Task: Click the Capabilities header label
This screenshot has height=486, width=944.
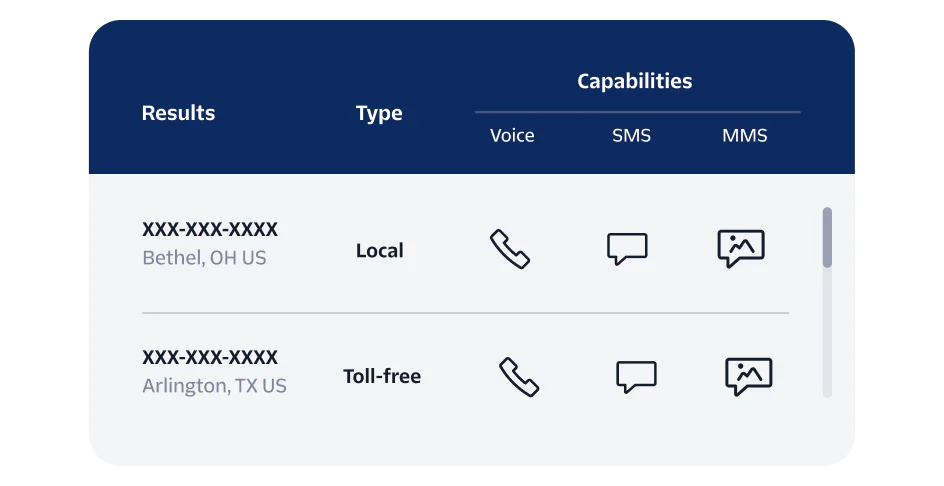Action: (x=634, y=82)
